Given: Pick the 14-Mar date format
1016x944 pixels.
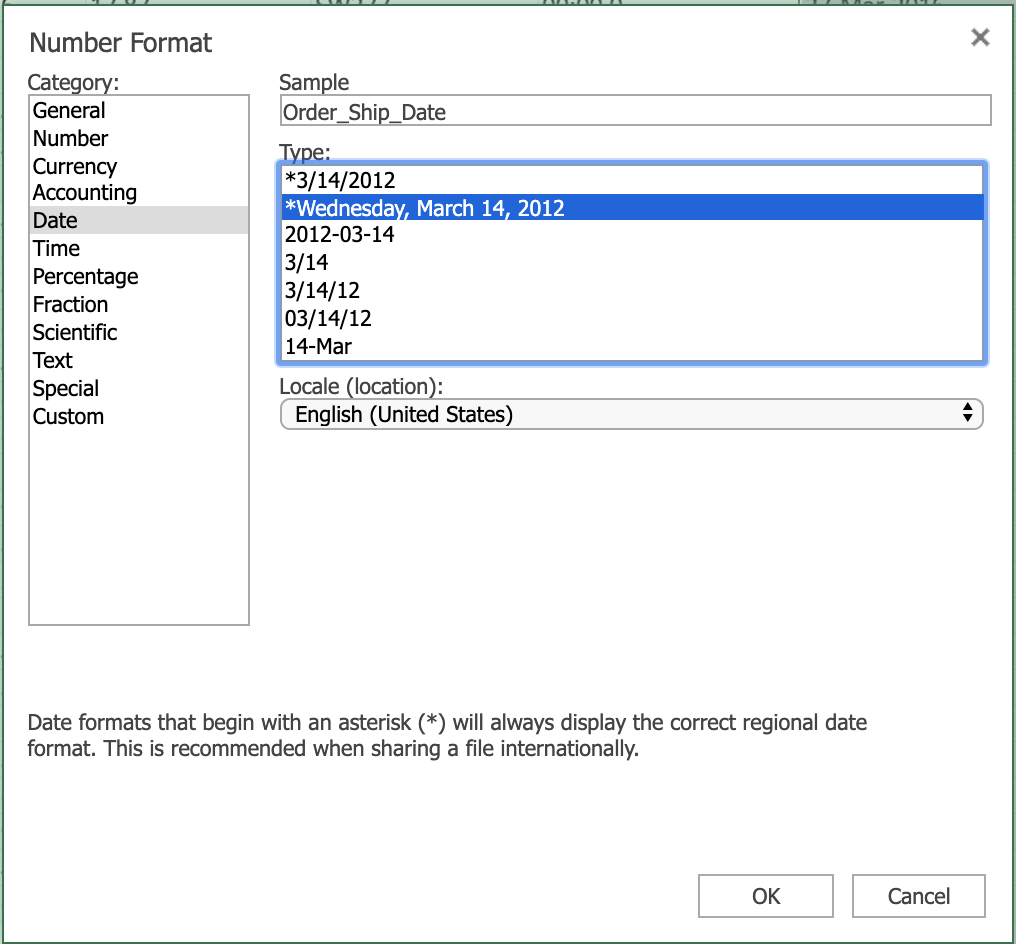Looking at the screenshot, I should click(x=318, y=347).
